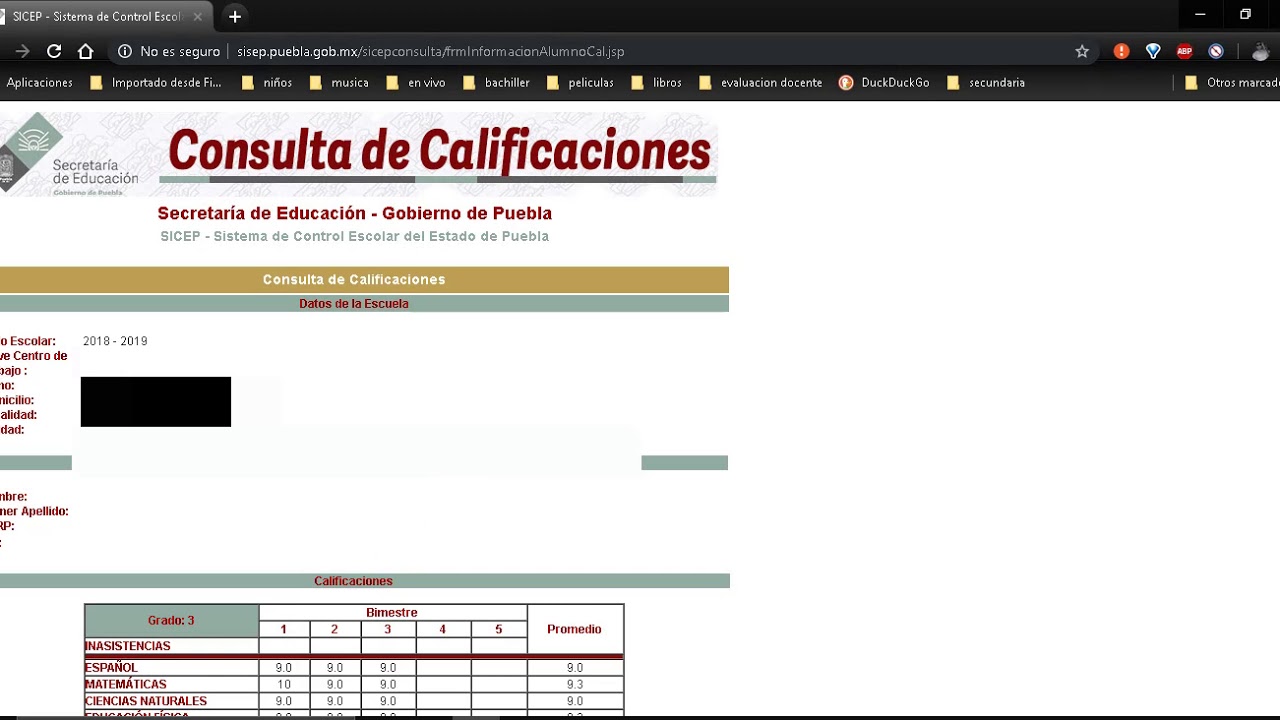Open the 'niños' bookmark folder
Viewport: 1280px width, 720px height.
pyautogui.click(x=267, y=83)
